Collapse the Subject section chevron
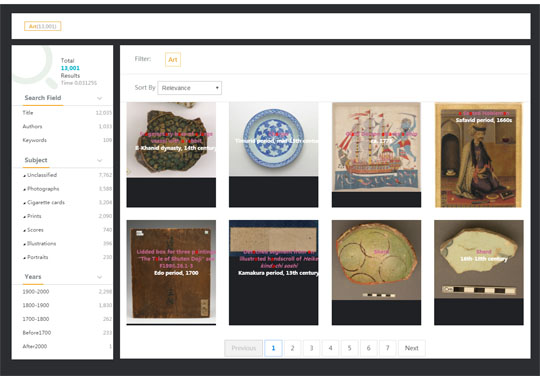 100,160
